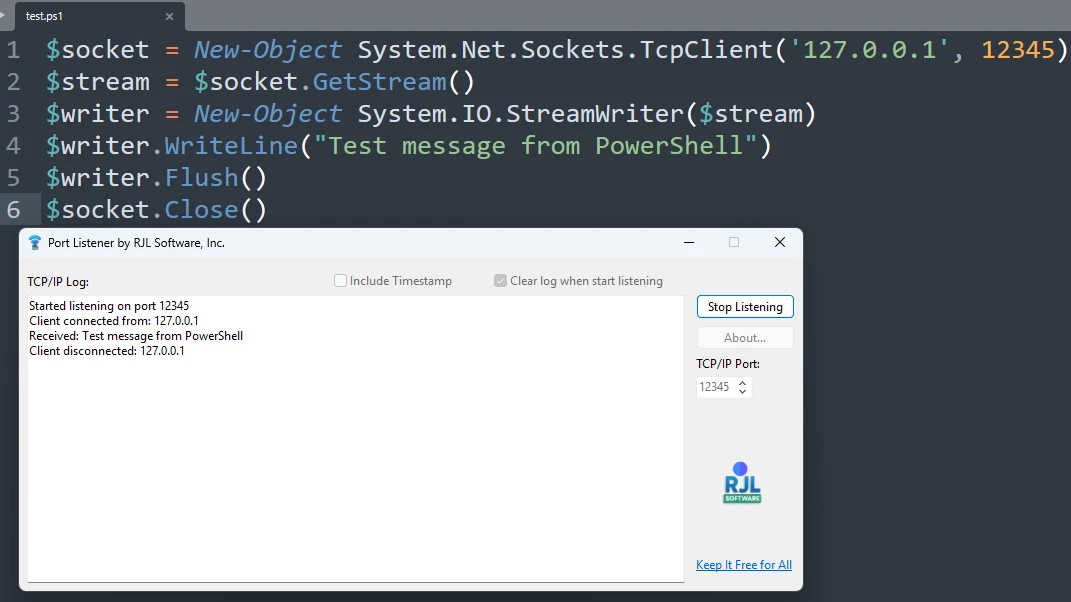
Task: Click the '127.0.0.1' string literal on line 1
Action: click(x=867, y=49)
